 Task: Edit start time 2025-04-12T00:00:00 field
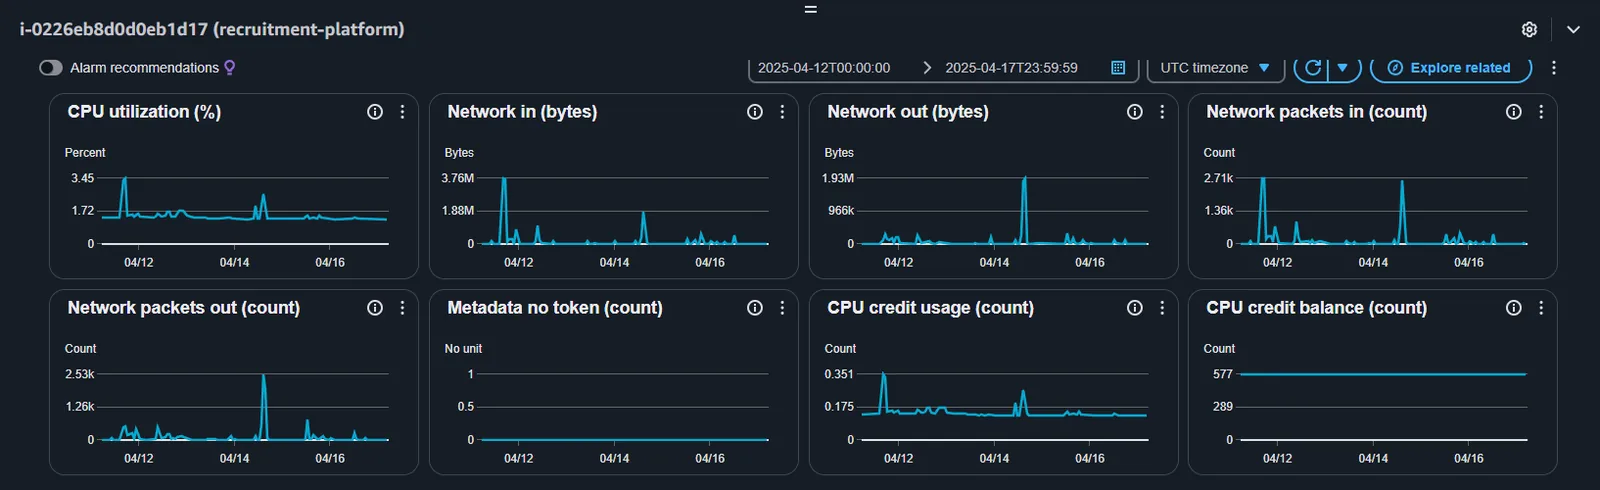[824, 68]
